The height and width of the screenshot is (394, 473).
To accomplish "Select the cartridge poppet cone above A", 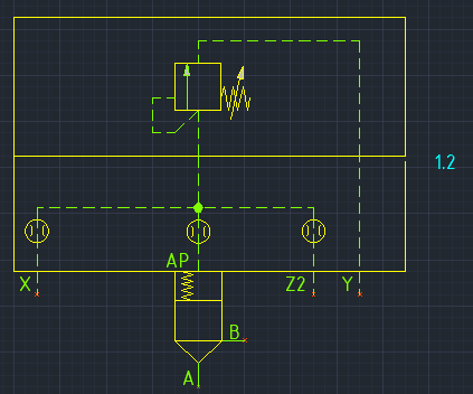I will tap(198, 352).
